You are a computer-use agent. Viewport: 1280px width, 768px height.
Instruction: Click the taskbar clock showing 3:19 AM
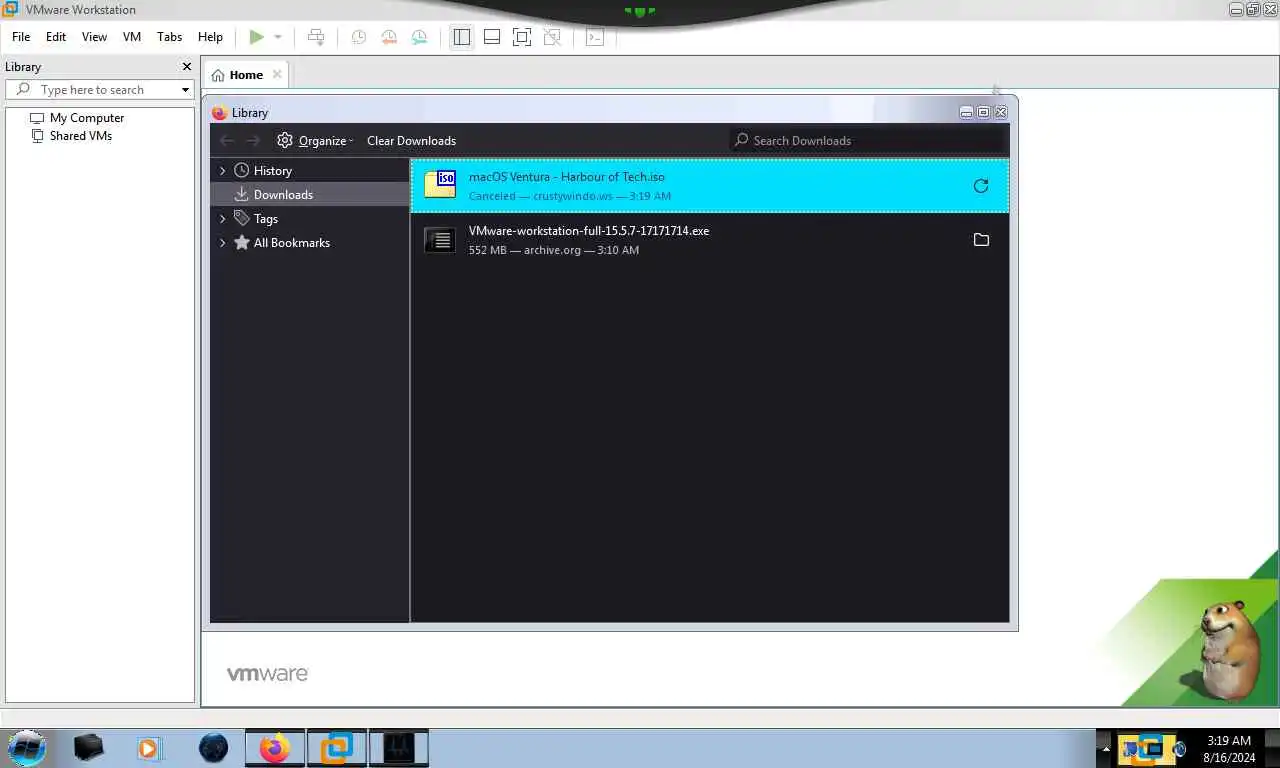[x=1228, y=749]
